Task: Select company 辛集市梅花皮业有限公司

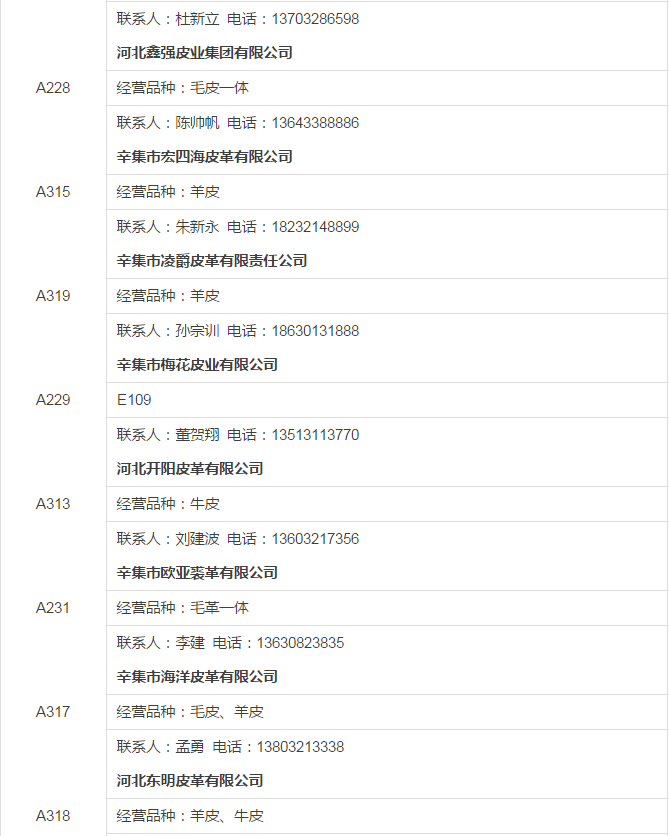Action: [197, 365]
